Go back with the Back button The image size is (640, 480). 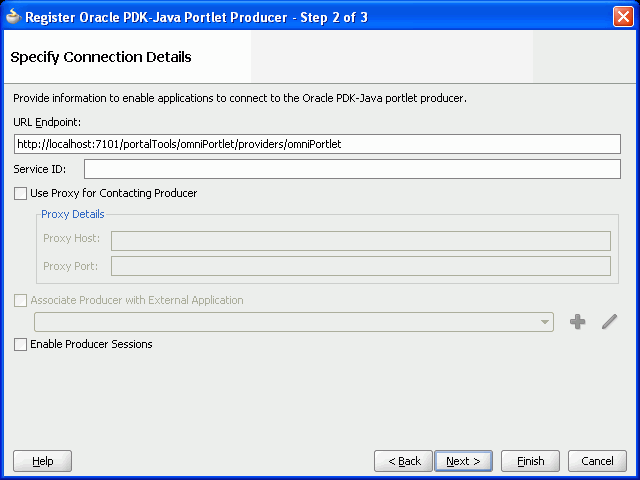(403, 461)
